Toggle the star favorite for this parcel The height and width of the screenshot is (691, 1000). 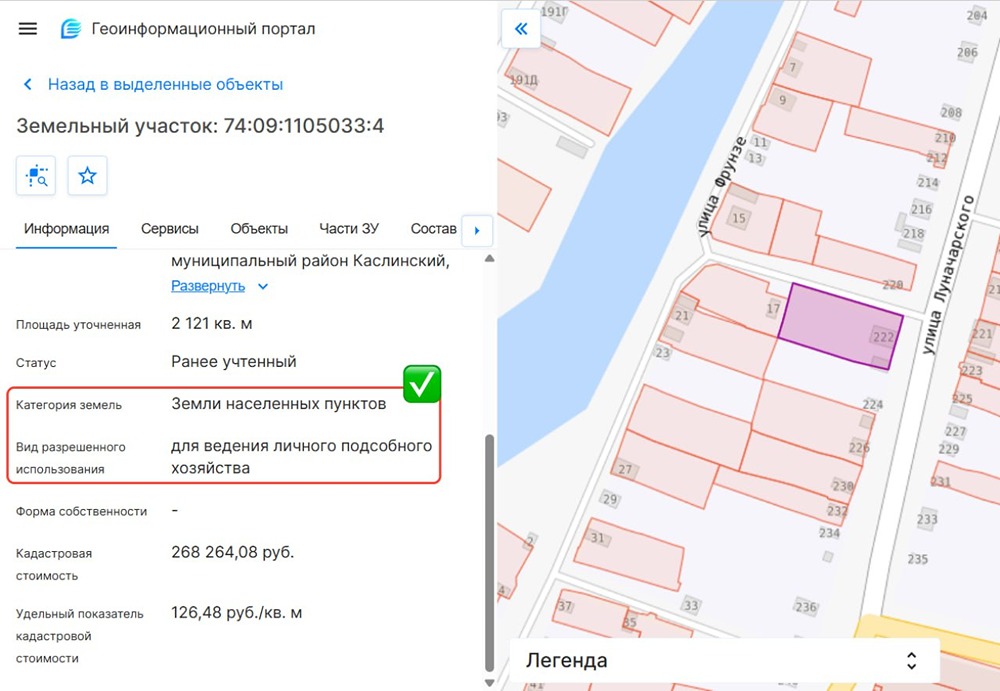point(87,175)
